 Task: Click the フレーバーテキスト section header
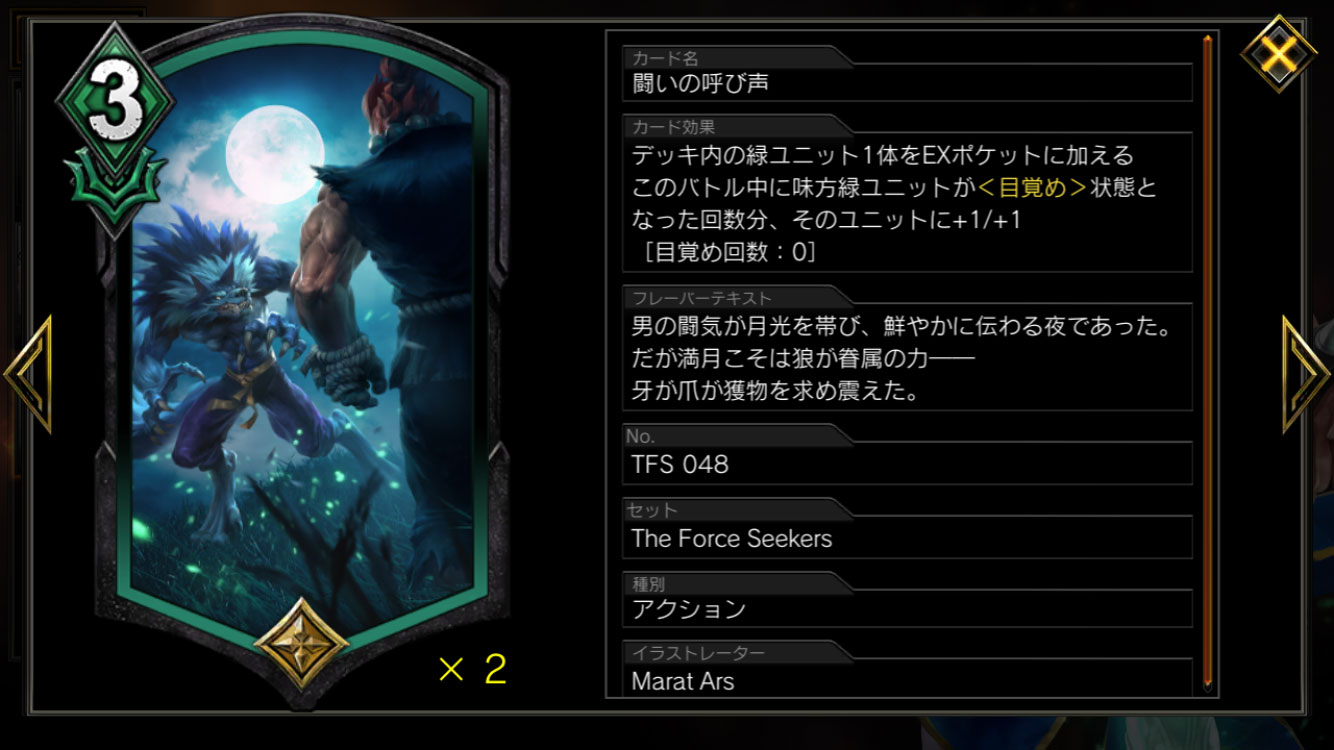pyautogui.click(x=702, y=298)
